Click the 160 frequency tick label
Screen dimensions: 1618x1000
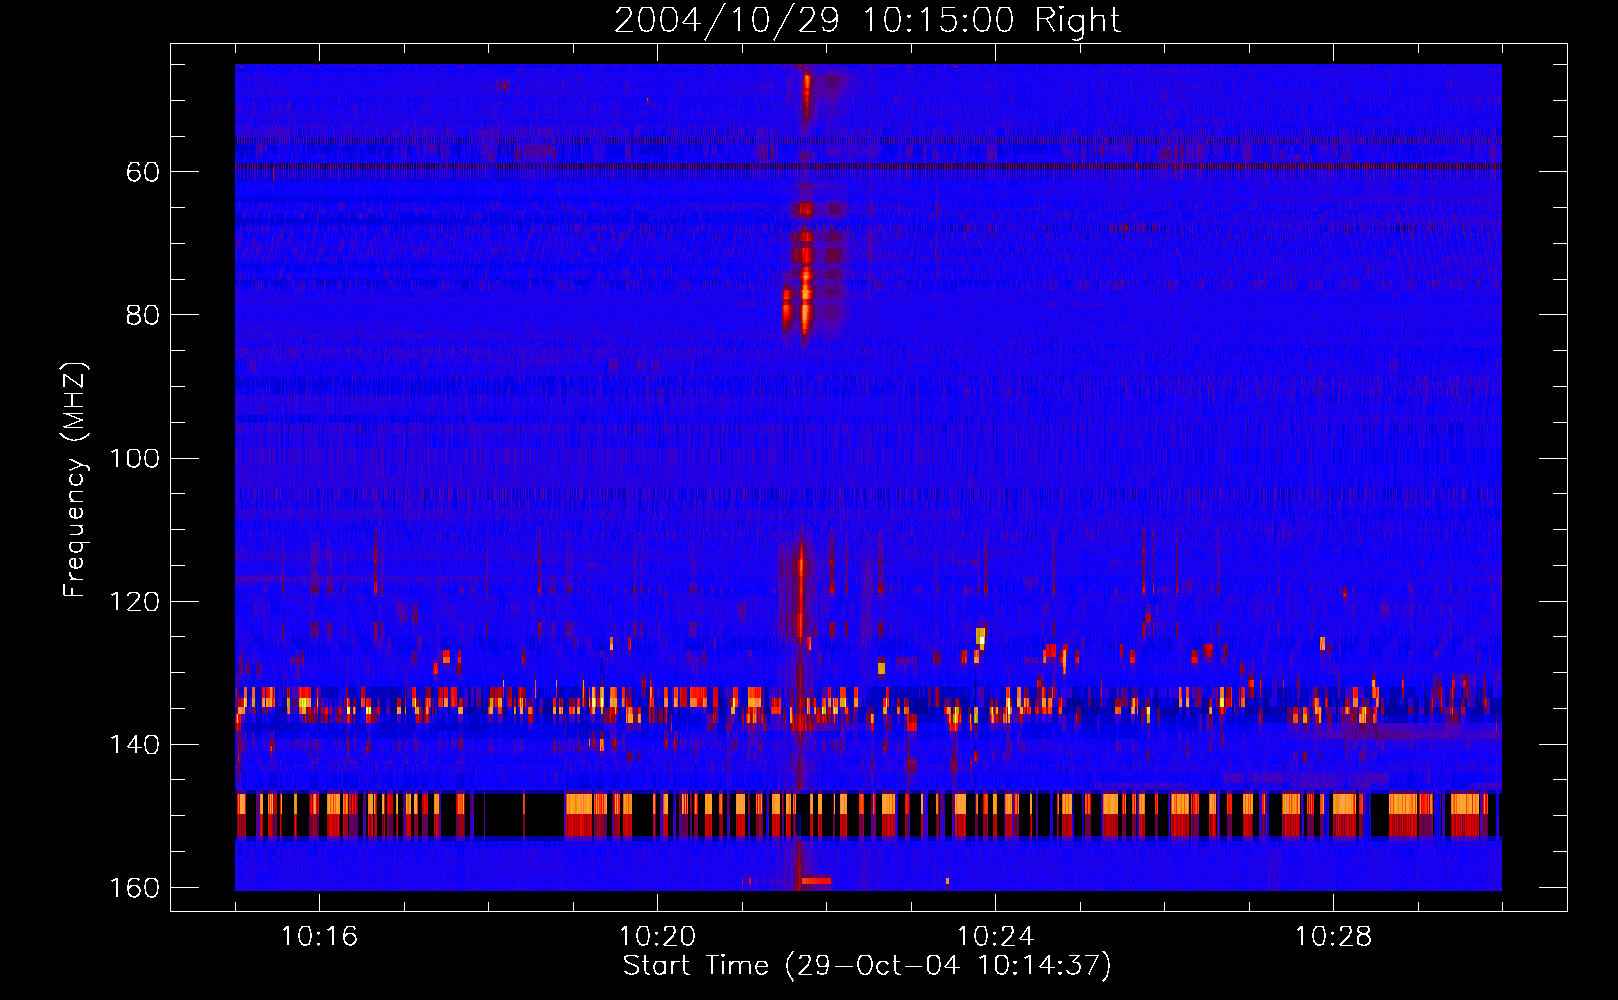click(x=135, y=888)
